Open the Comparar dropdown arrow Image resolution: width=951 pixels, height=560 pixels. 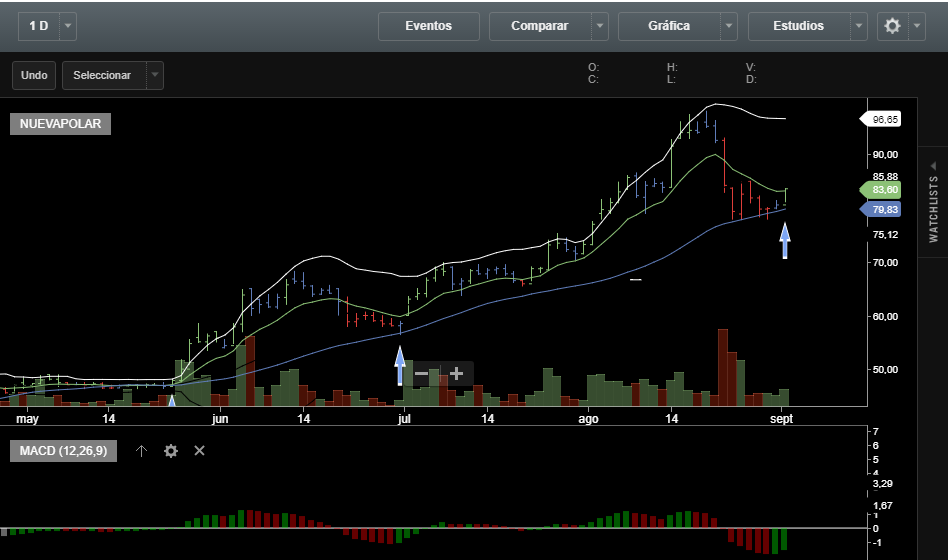[599, 26]
